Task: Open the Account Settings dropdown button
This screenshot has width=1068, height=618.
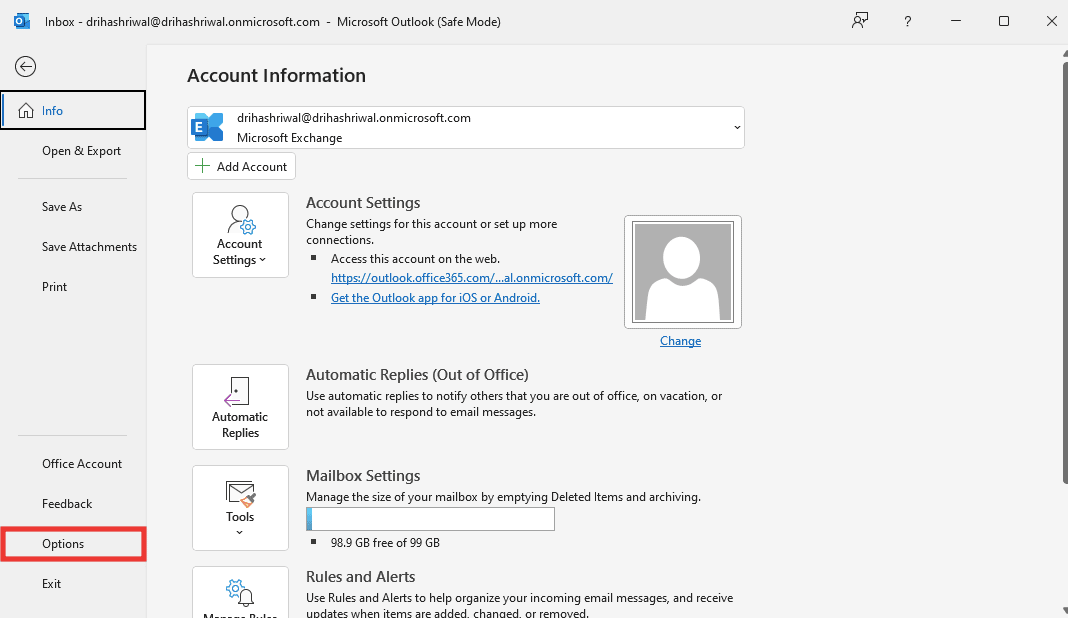Action: (240, 235)
